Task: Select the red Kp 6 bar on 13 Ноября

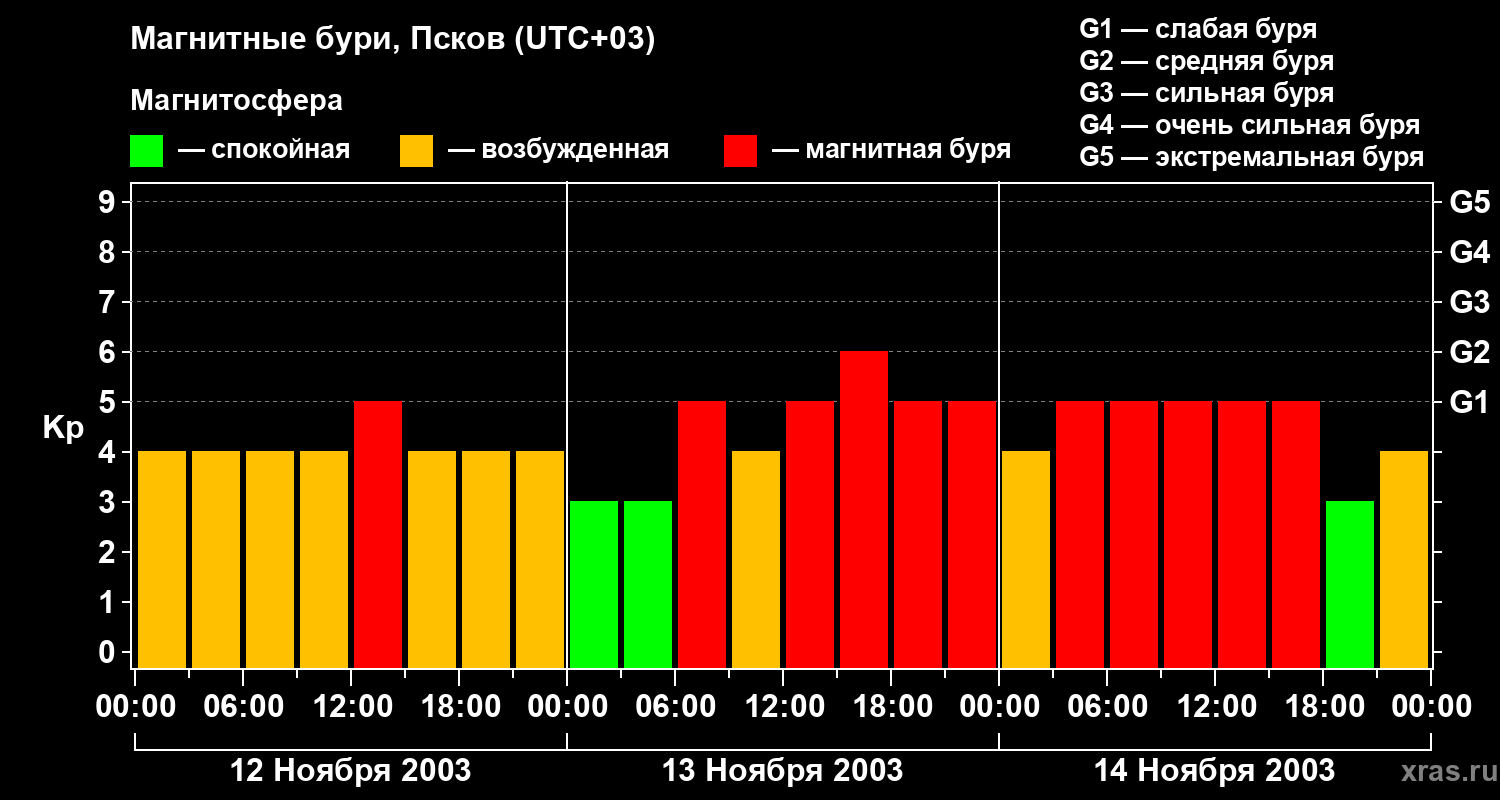Action: tap(864, 510)
